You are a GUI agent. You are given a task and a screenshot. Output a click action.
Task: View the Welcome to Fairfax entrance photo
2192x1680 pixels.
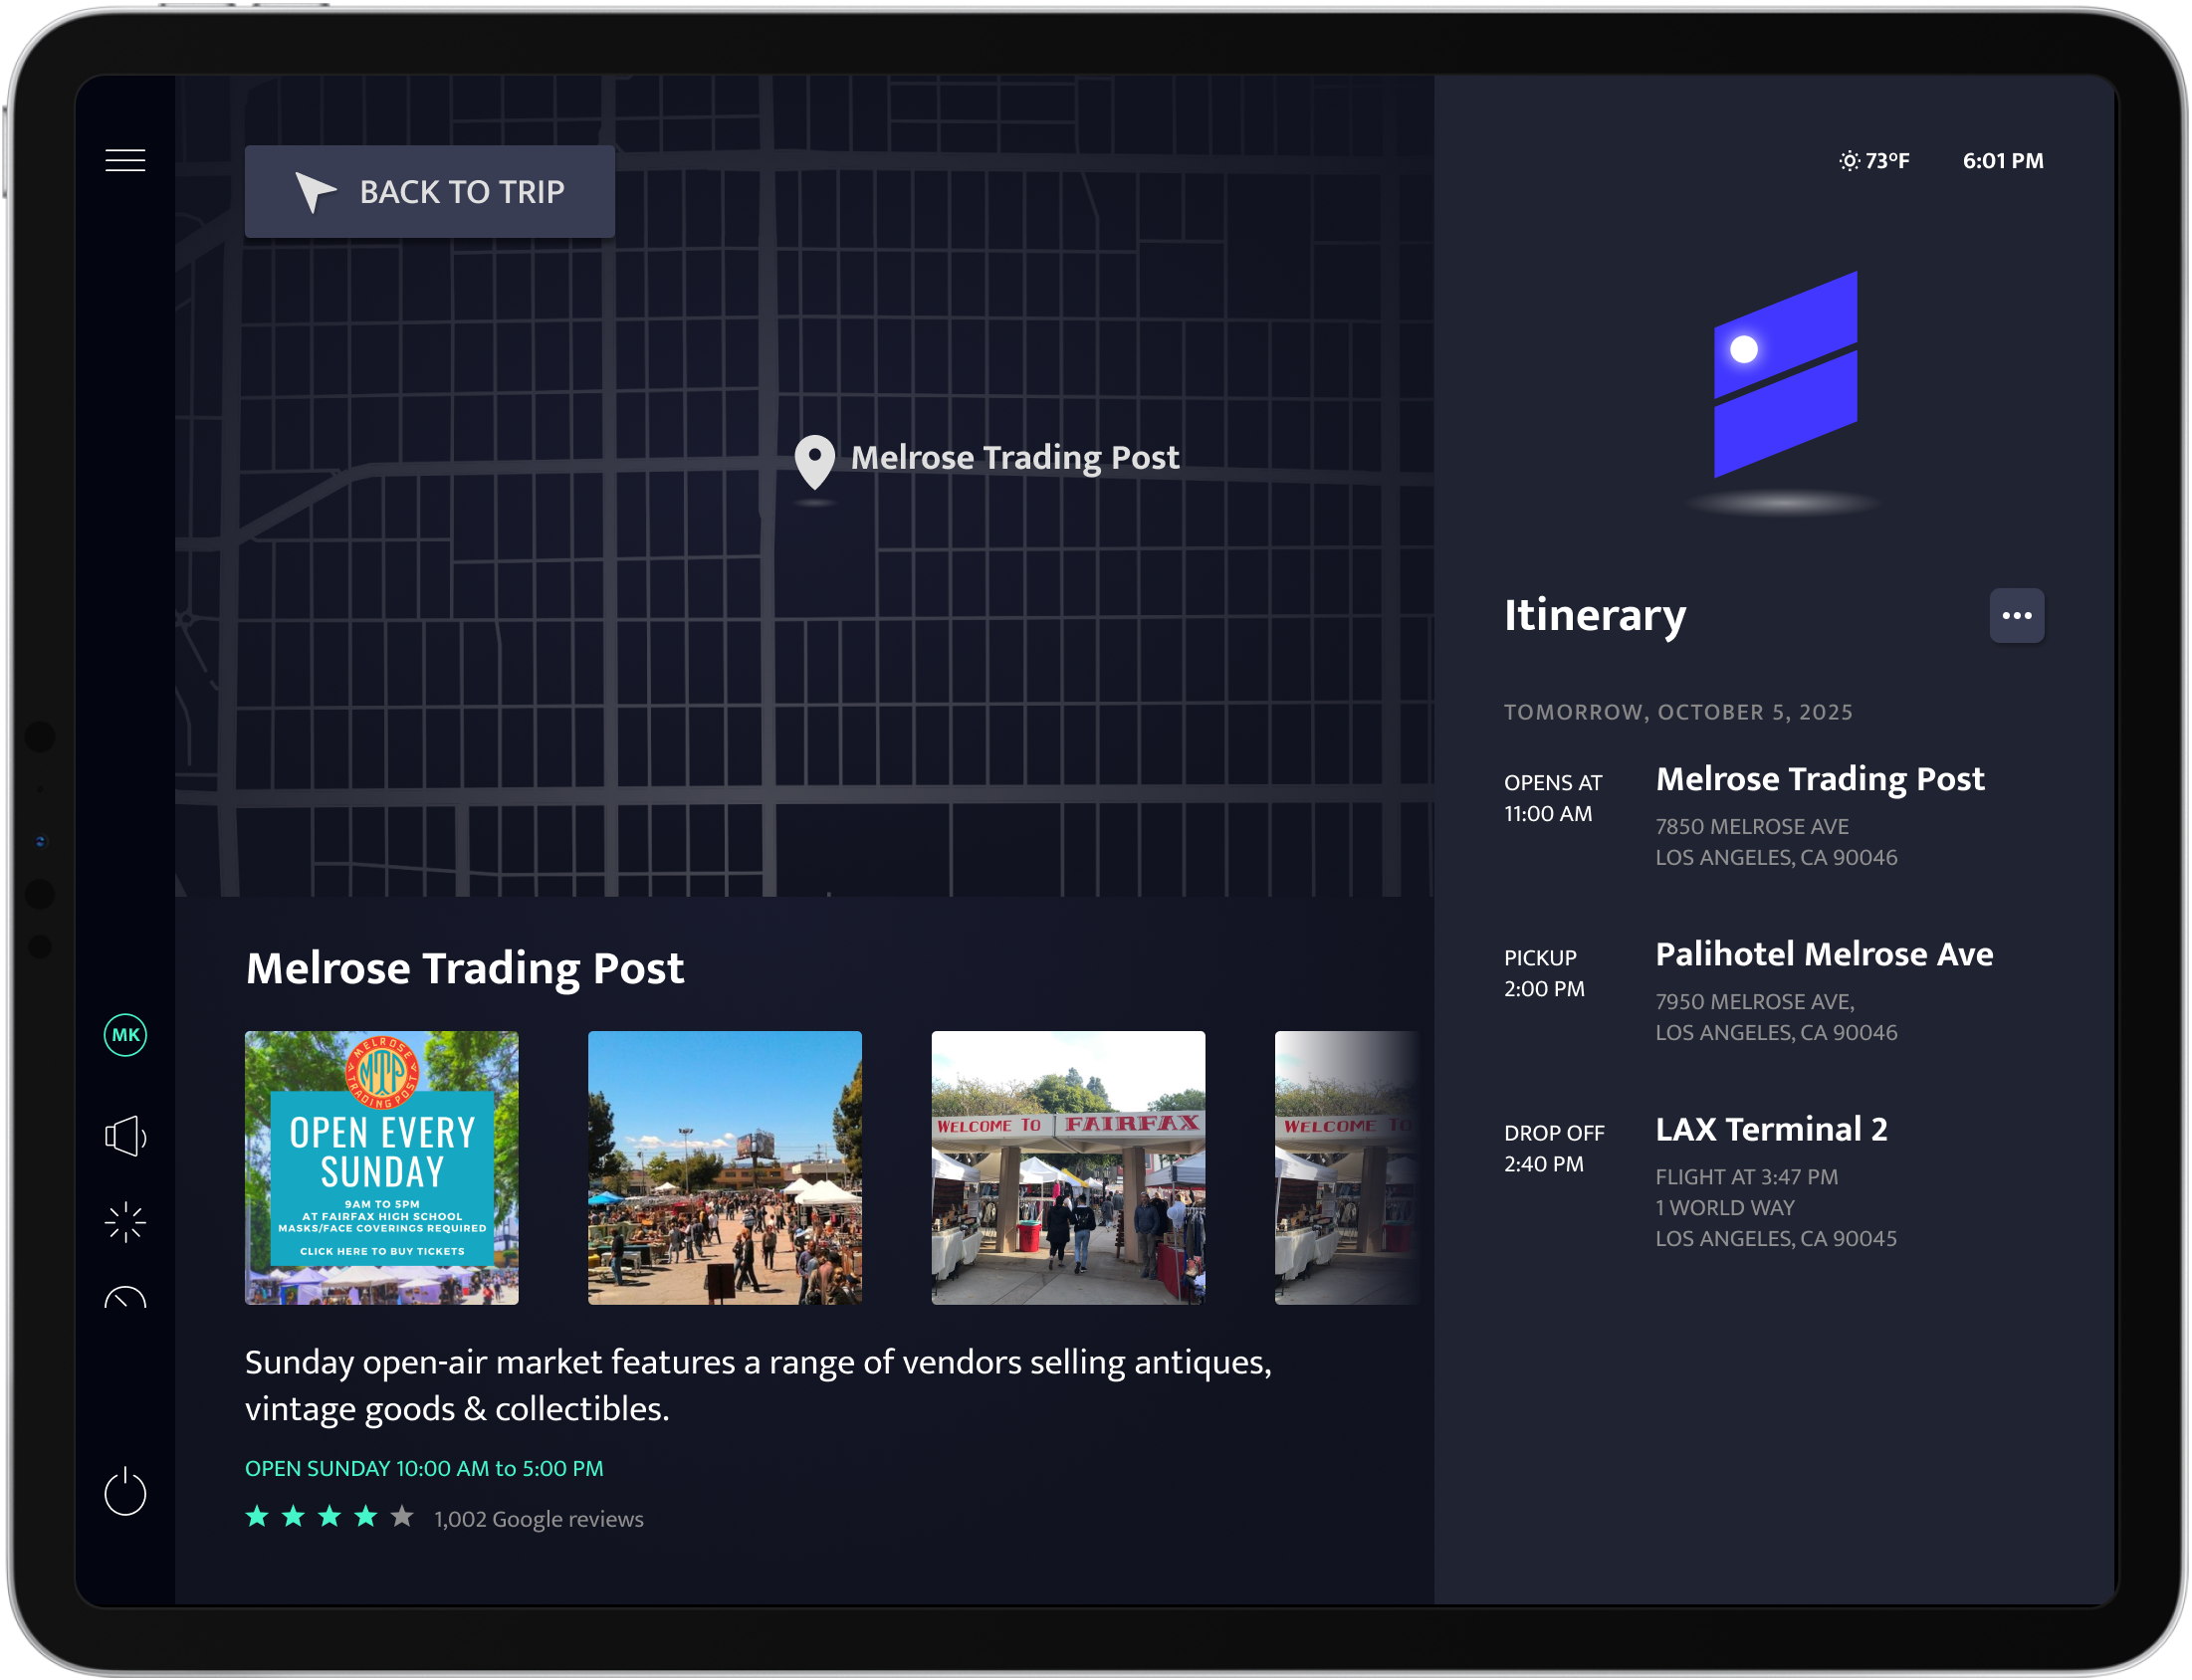click(x=1068, y=1167)
